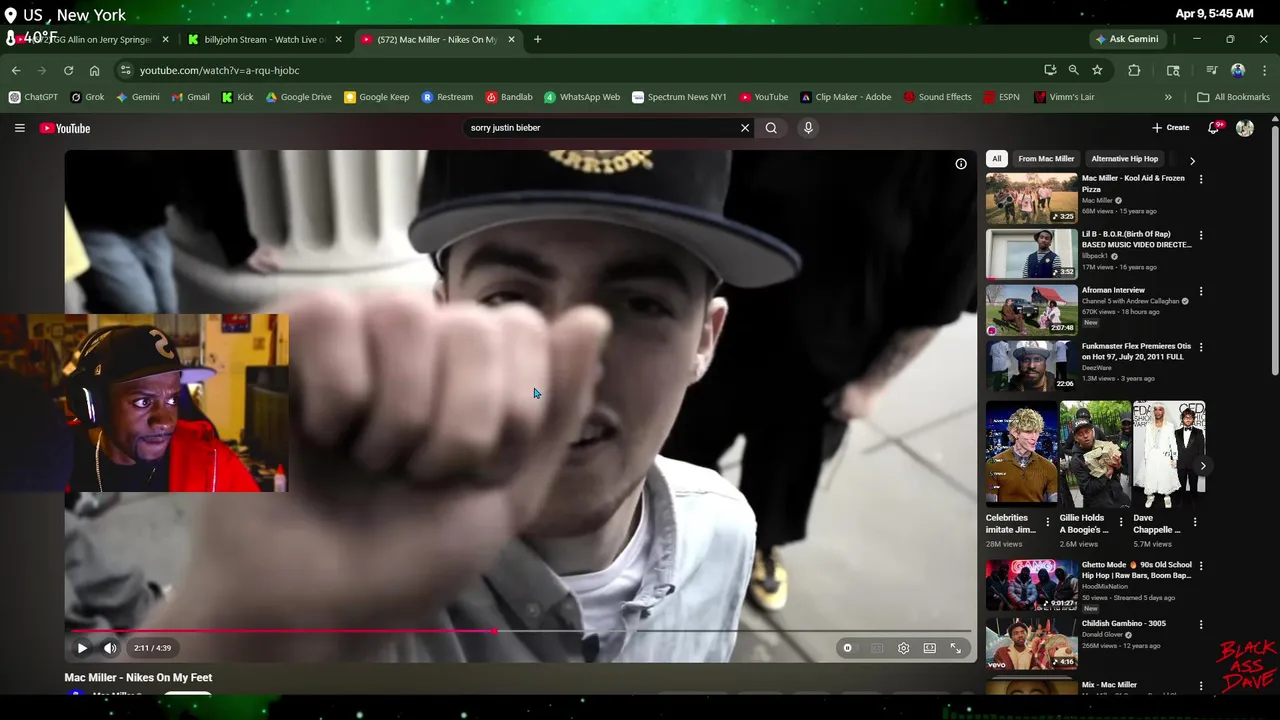1280x720 pixels.
Task: Open options for Funkmaster Flex video
Action: coord(1201,347)
